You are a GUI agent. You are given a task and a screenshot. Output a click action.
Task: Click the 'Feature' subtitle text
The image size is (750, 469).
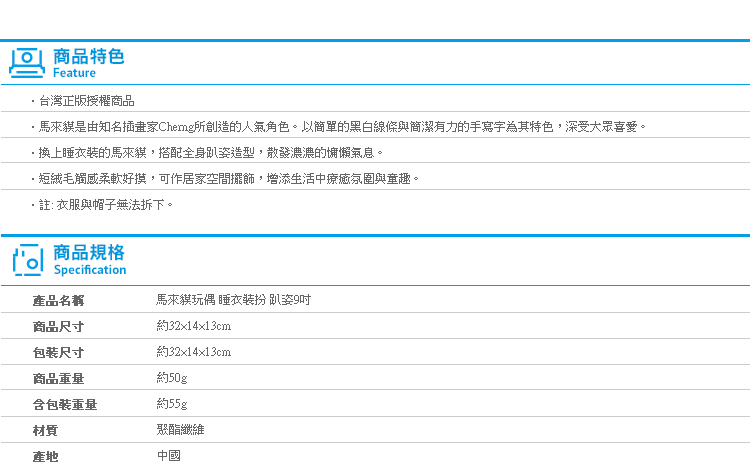click(74, 73)
